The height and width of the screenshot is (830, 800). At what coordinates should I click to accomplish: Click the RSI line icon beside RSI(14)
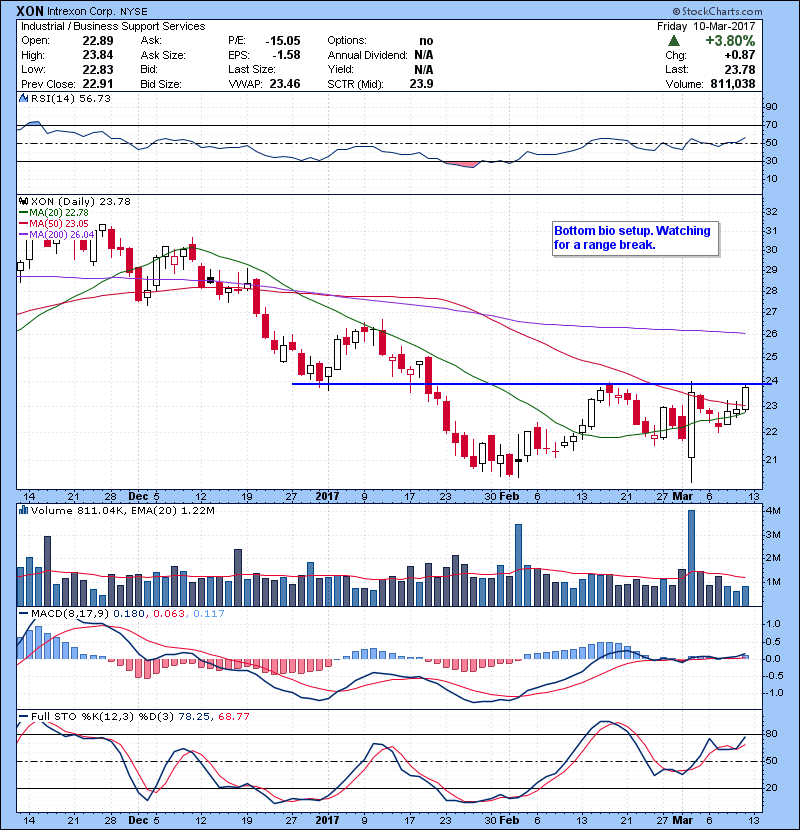[23, 98]
